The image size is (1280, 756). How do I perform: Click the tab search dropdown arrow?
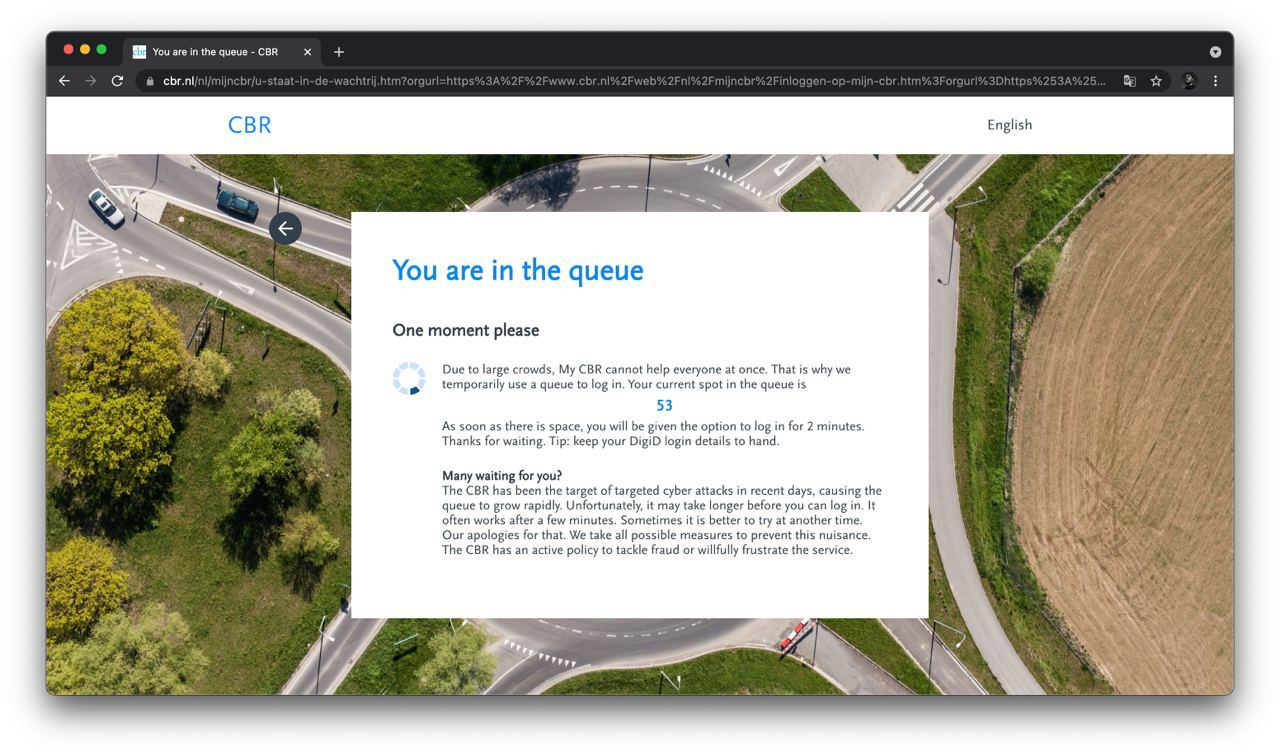coord(1215,52)
